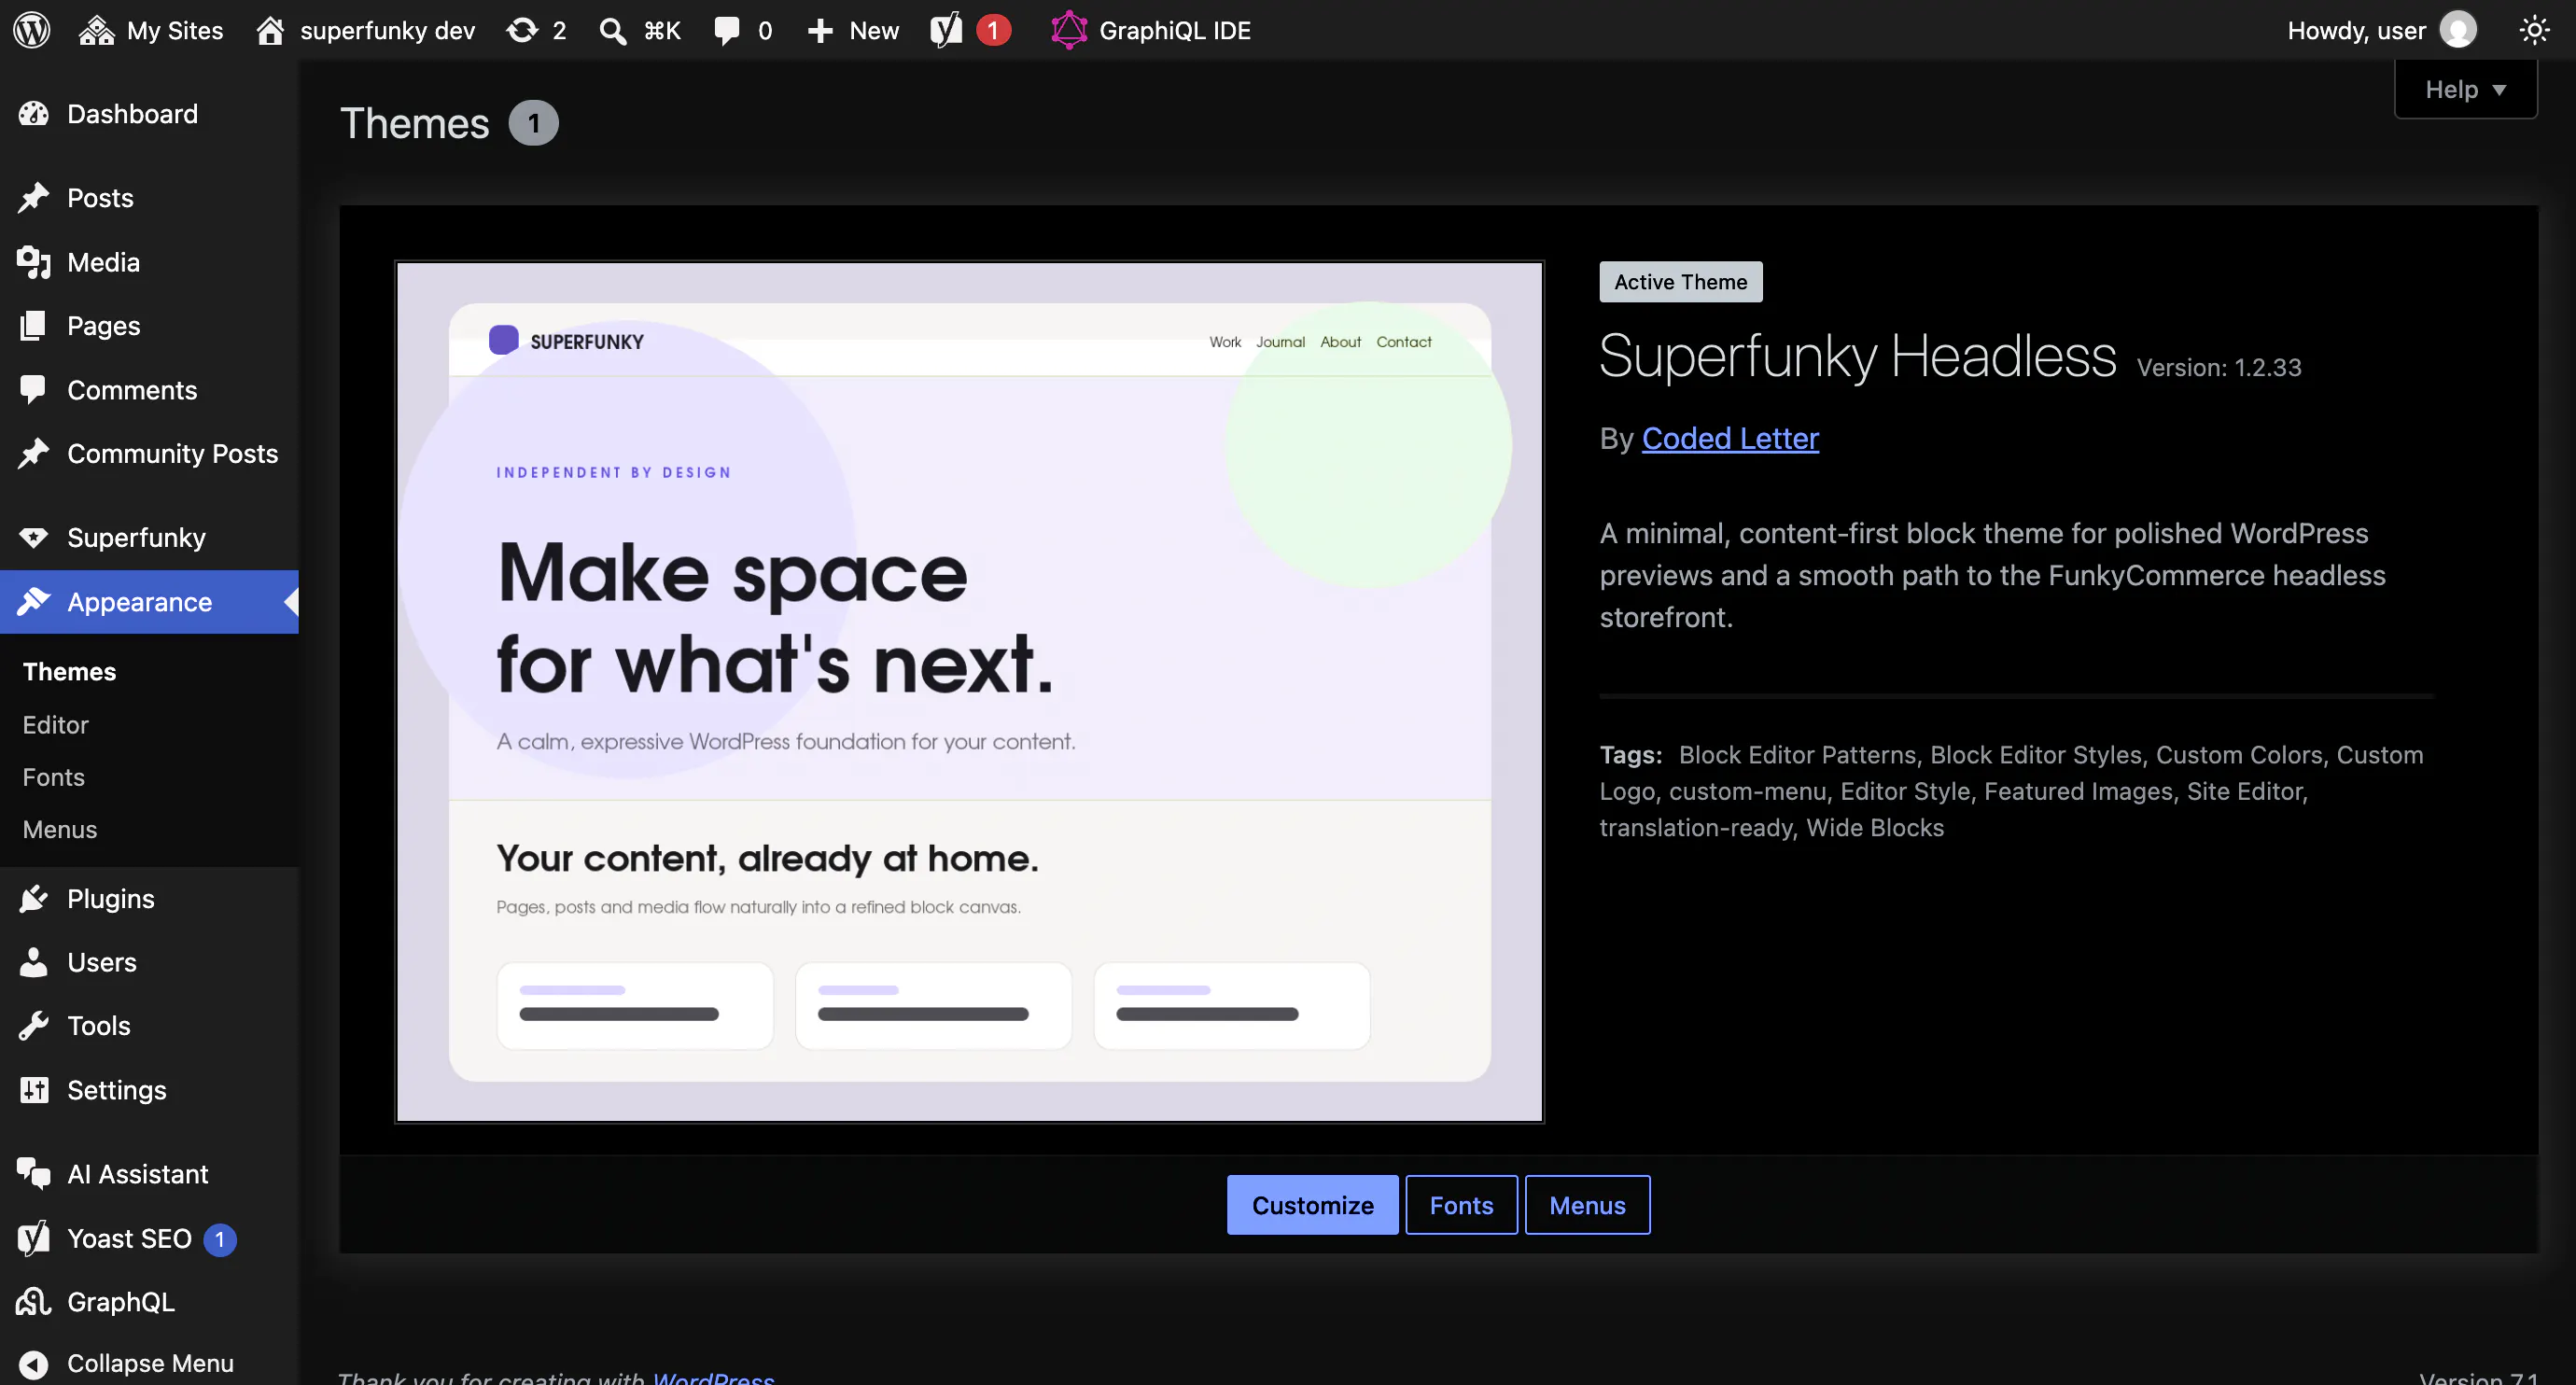Click the Comments bubble icon in sidebar

pos(33,390)
